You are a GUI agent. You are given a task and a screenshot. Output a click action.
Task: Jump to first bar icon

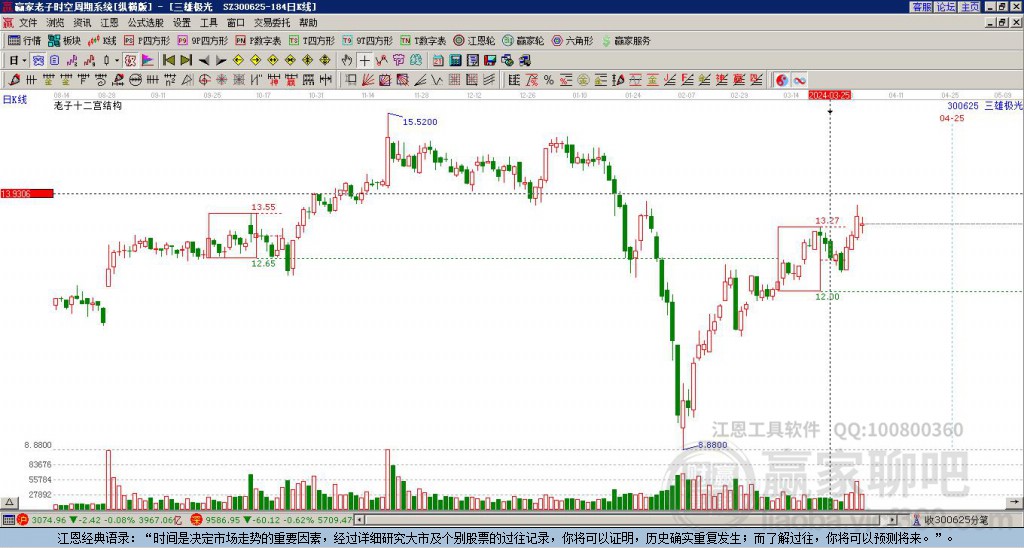click(169, 61)
